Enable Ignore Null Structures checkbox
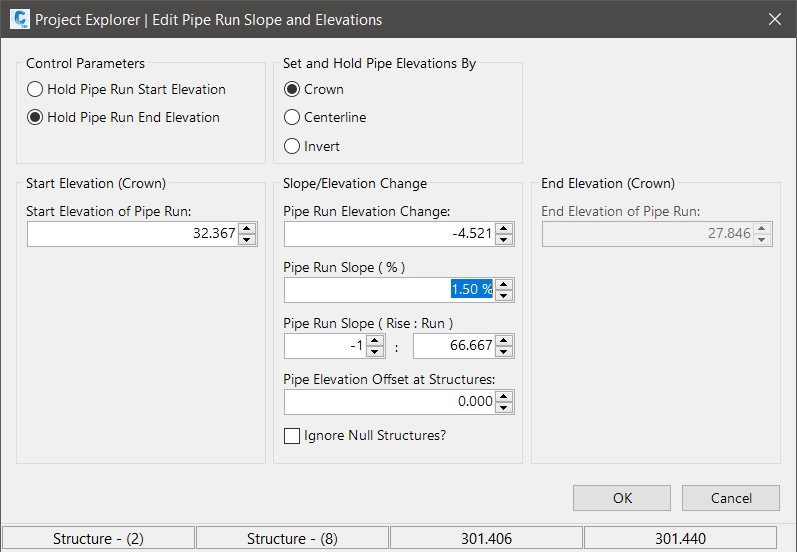Screen dimensions: 797x552 pyautogui.click(x=292, y=436)
